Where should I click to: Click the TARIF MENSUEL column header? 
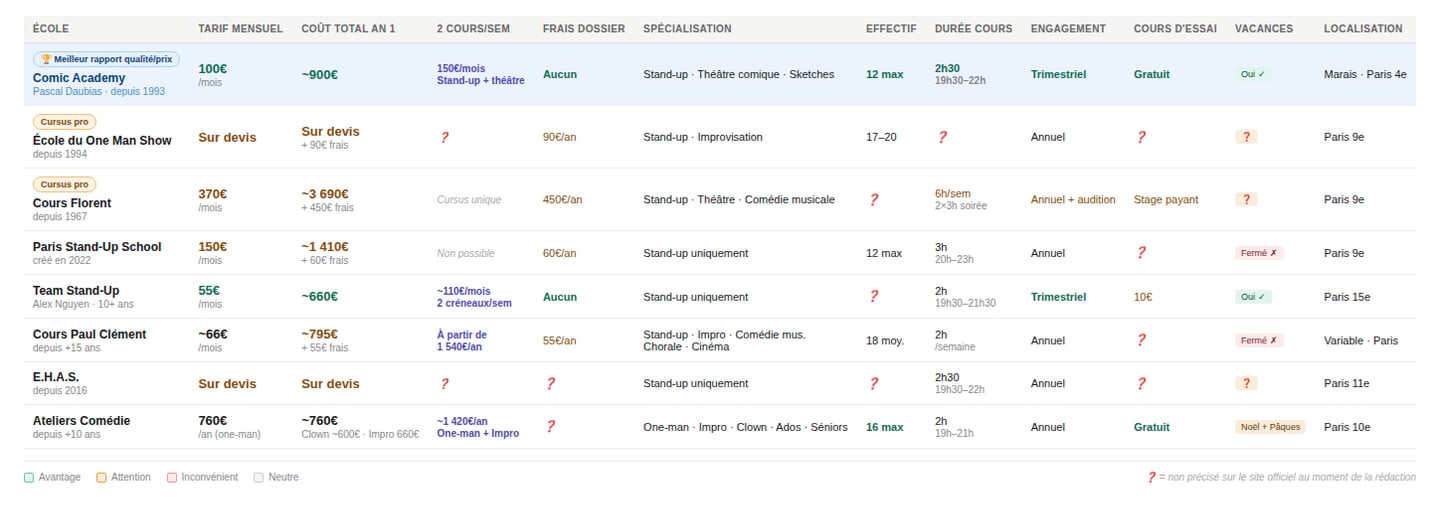click(x=241, y=29)
